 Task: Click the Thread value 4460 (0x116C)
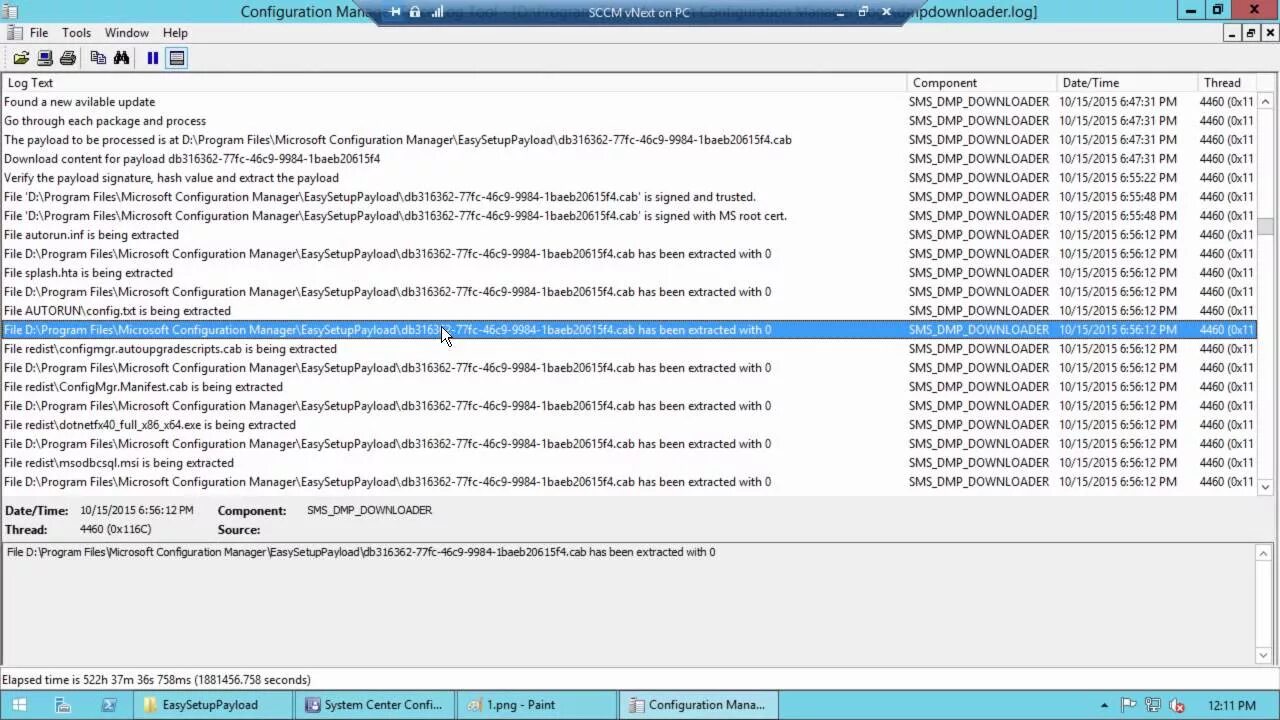116,529
